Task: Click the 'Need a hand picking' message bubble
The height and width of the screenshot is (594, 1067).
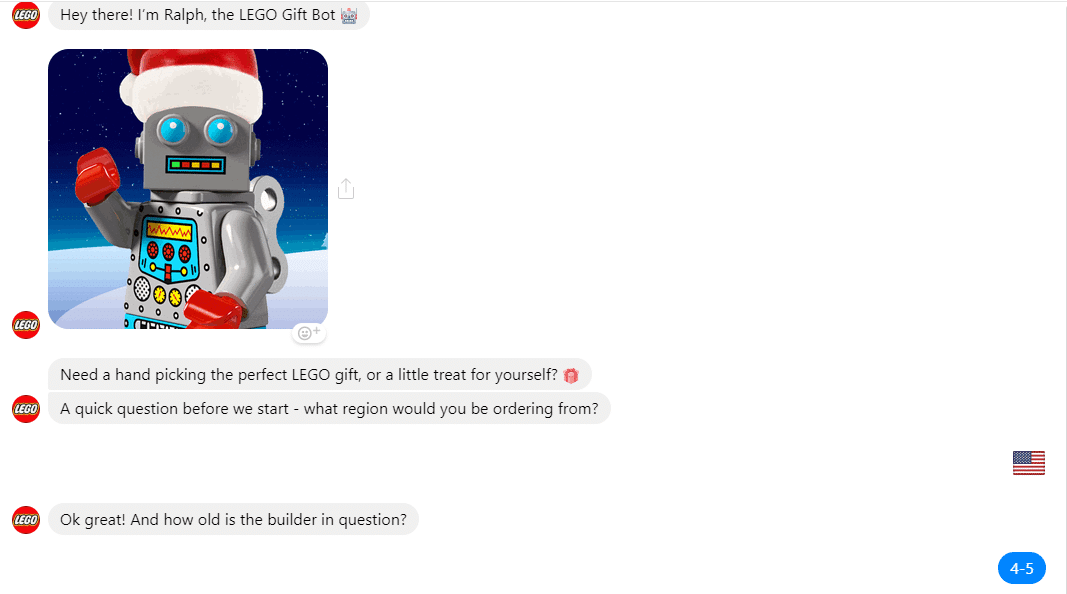Action: pyautogui.click(x=319, y=374)
